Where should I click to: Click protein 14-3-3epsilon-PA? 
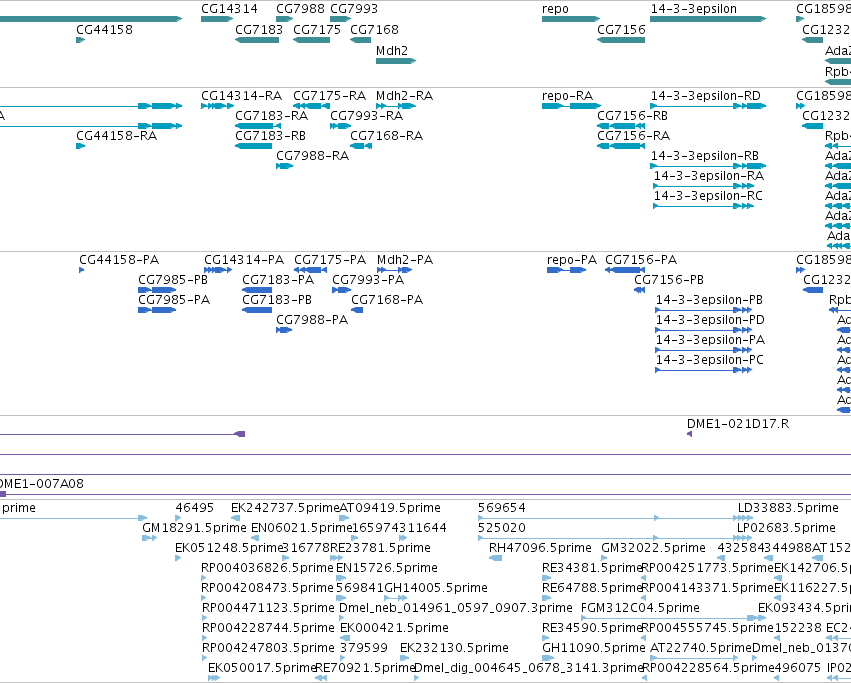pyautogui.click(x=710, y=340)
